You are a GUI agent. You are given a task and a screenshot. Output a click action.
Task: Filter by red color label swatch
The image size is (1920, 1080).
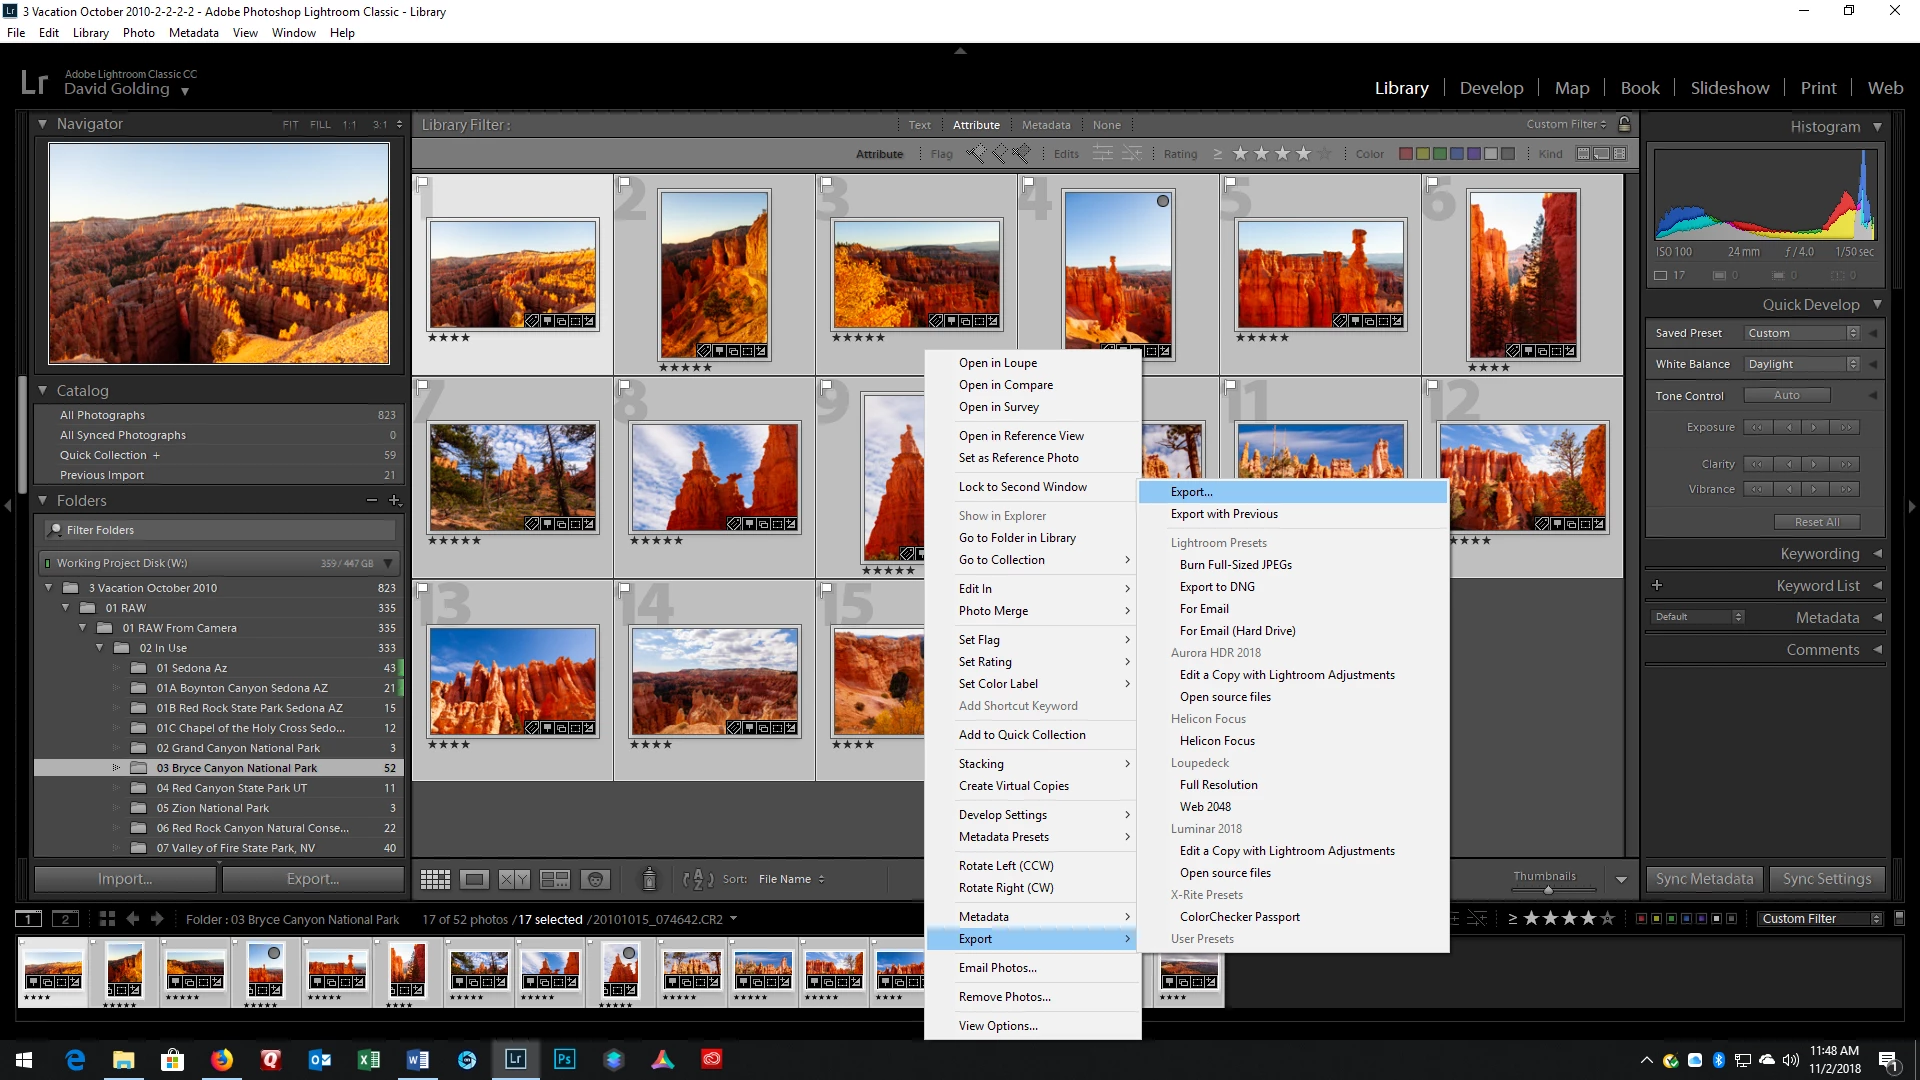1405,154
